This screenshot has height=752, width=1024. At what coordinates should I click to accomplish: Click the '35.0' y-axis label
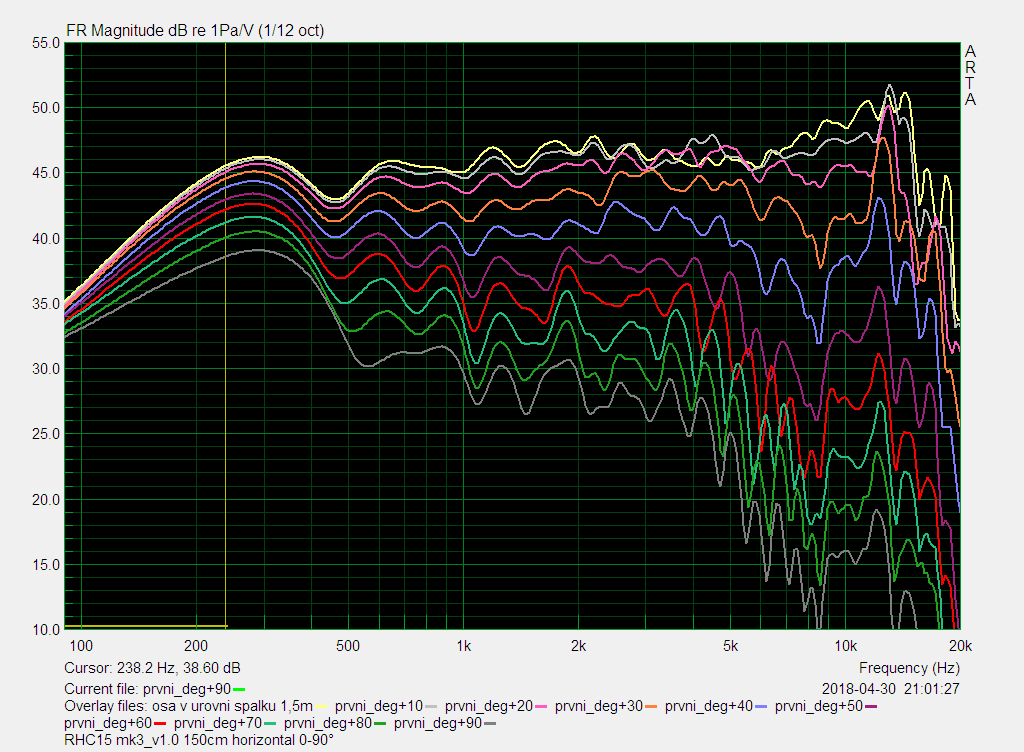(x=46, y=304)
